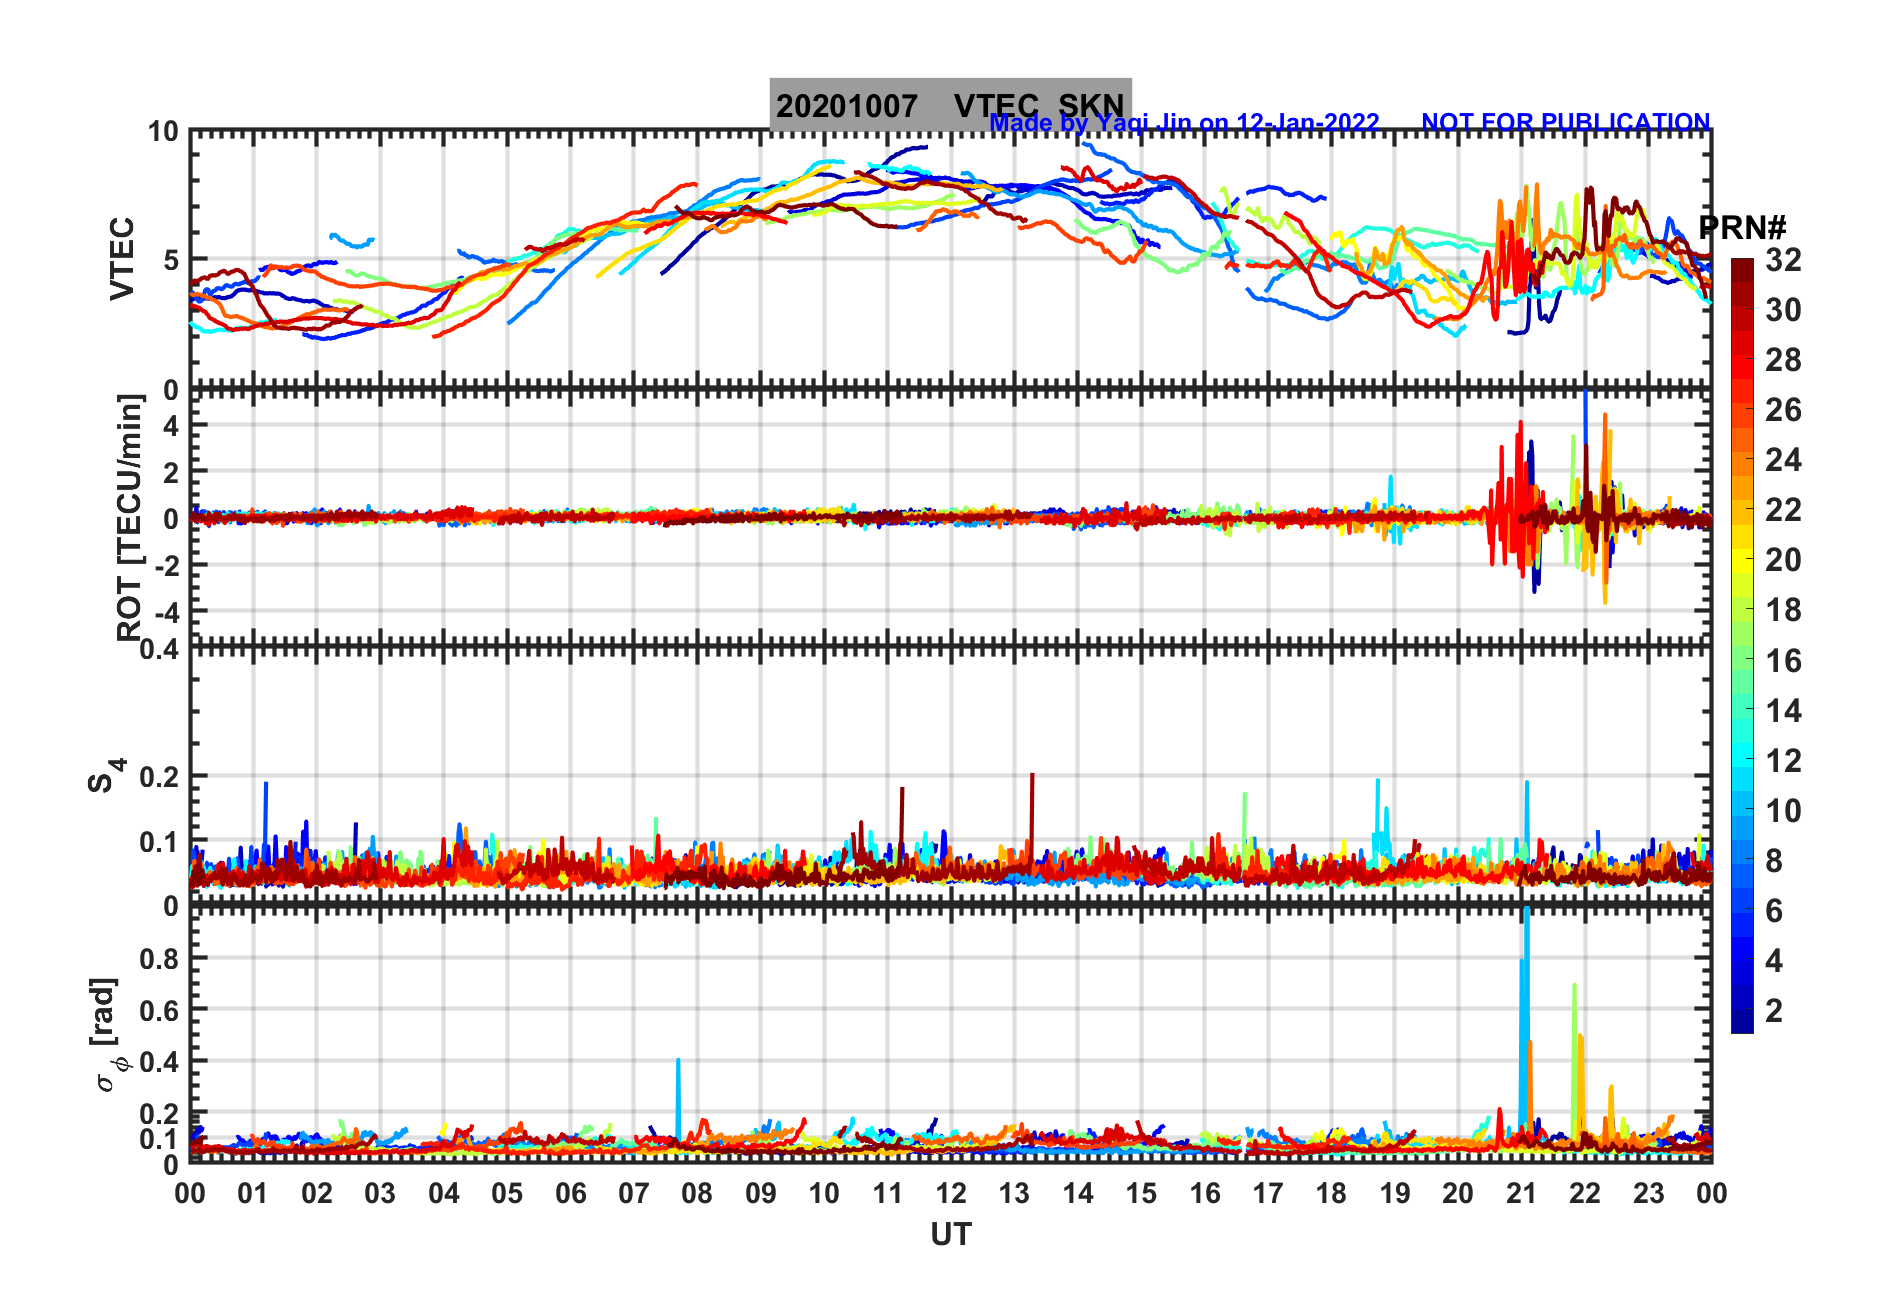Select UT axis tick label "15"
The image size is (1902, 1292).
pyautogui.click(x=1141, y=1193)
